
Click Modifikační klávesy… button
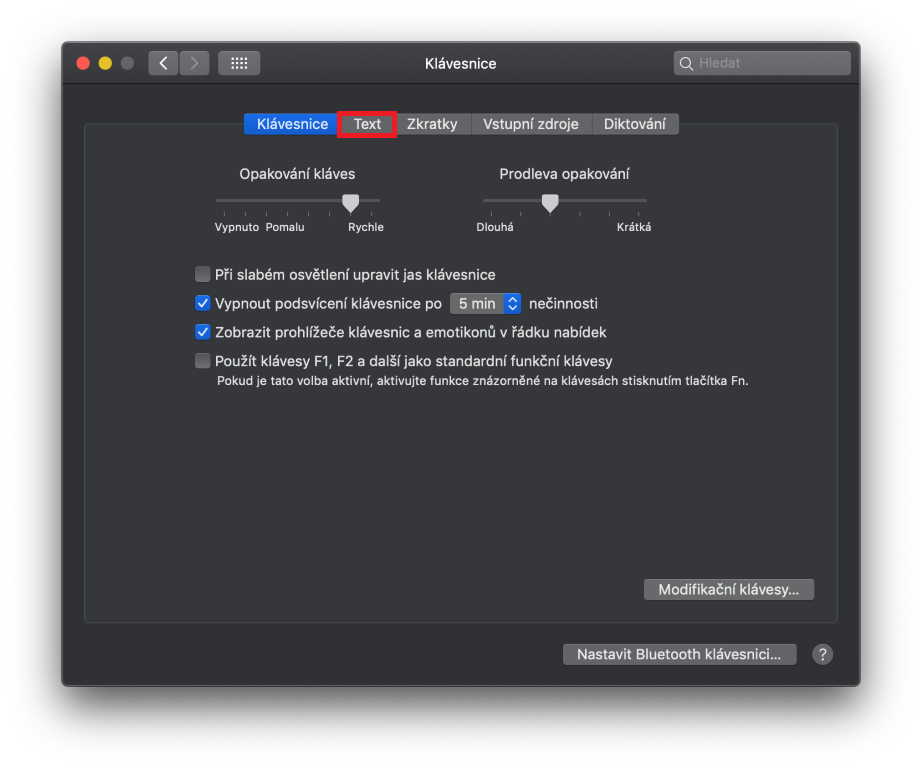click(x=729, y=589)
